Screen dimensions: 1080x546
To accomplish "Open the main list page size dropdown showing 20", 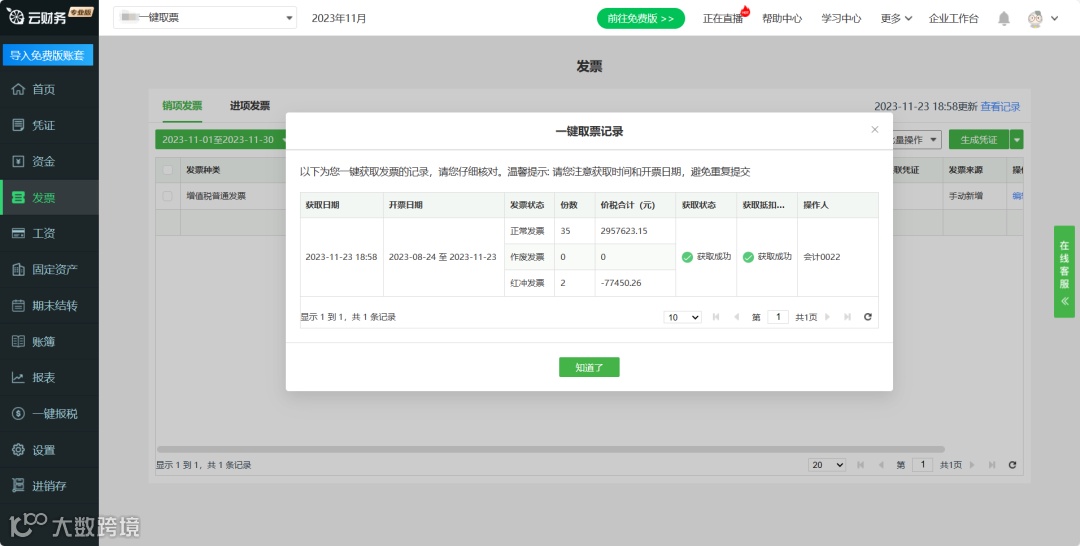I will [x=827, y=465].
